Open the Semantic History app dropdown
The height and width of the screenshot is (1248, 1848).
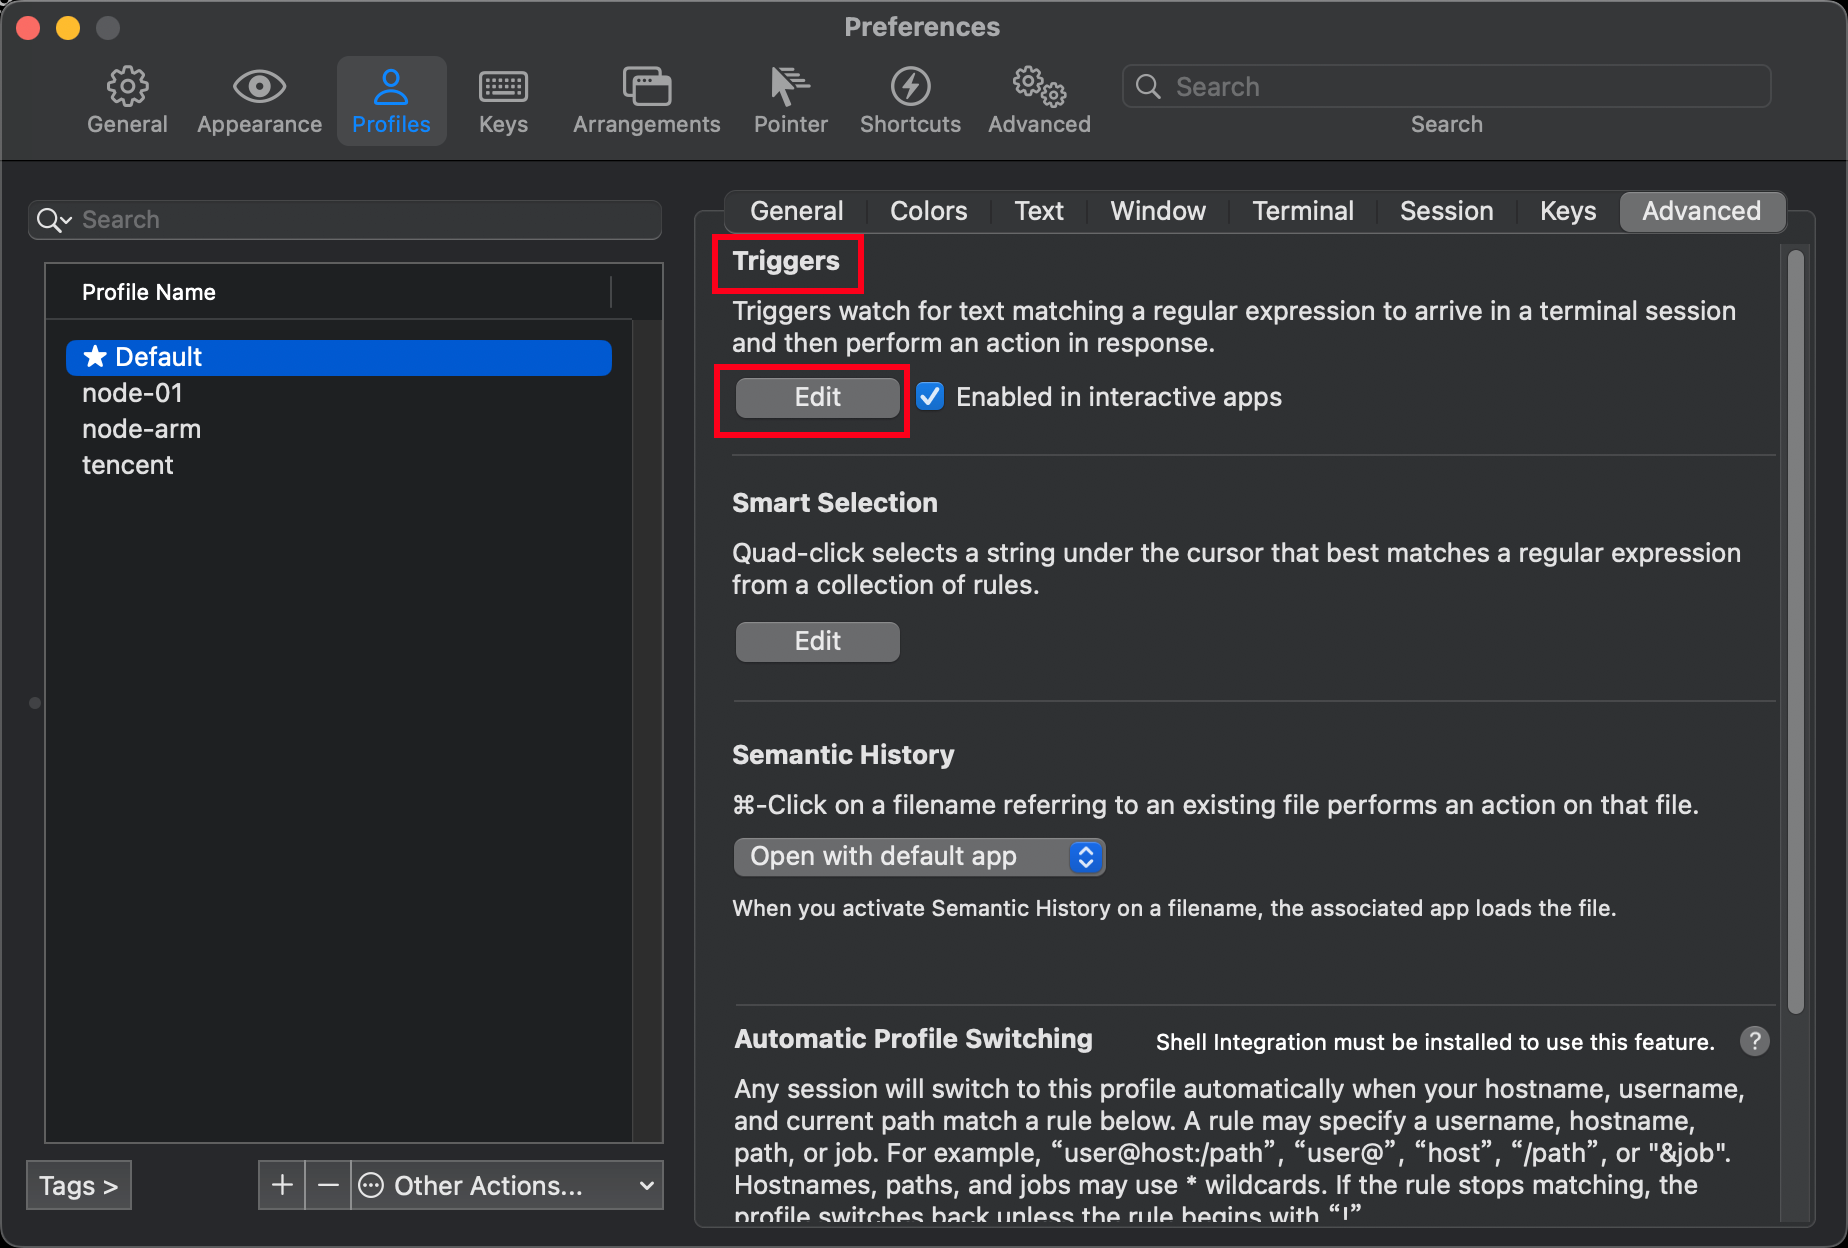coord(918,857)
